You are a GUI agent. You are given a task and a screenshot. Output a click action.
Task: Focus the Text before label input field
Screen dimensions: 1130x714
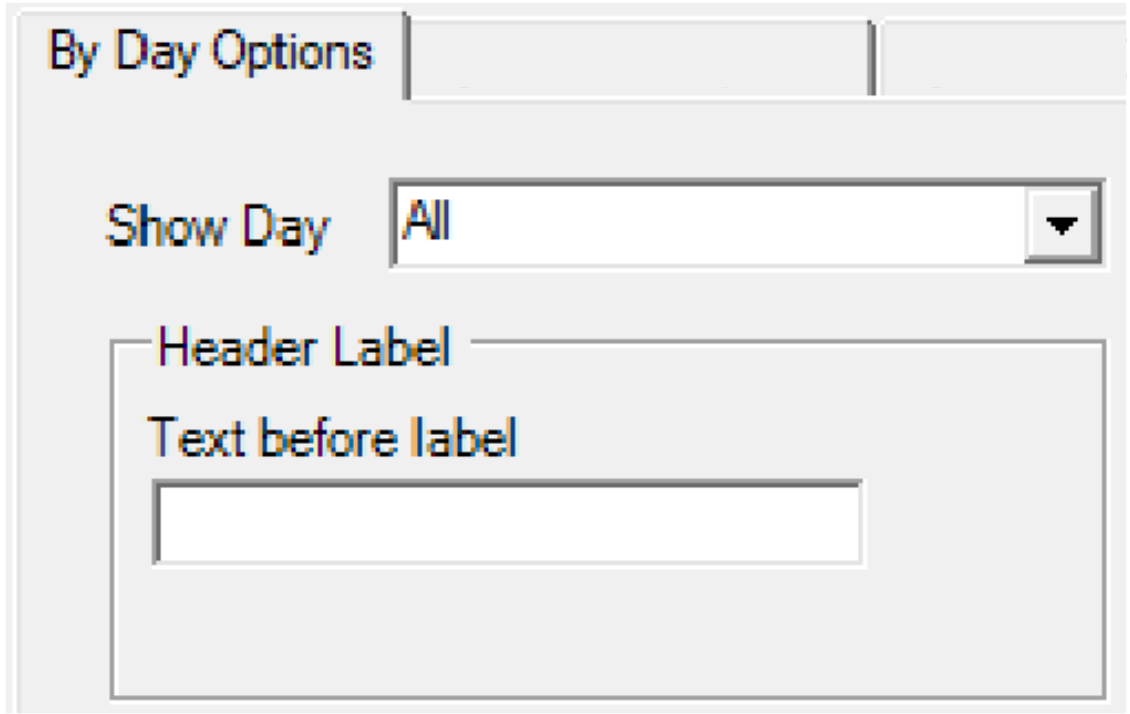pos(508,523)
